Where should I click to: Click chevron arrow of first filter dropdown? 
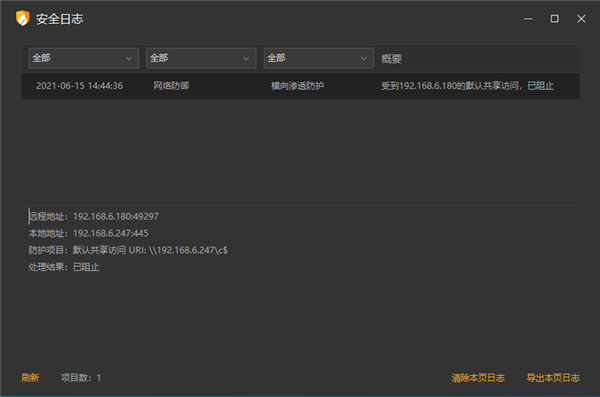pos(129,59)
